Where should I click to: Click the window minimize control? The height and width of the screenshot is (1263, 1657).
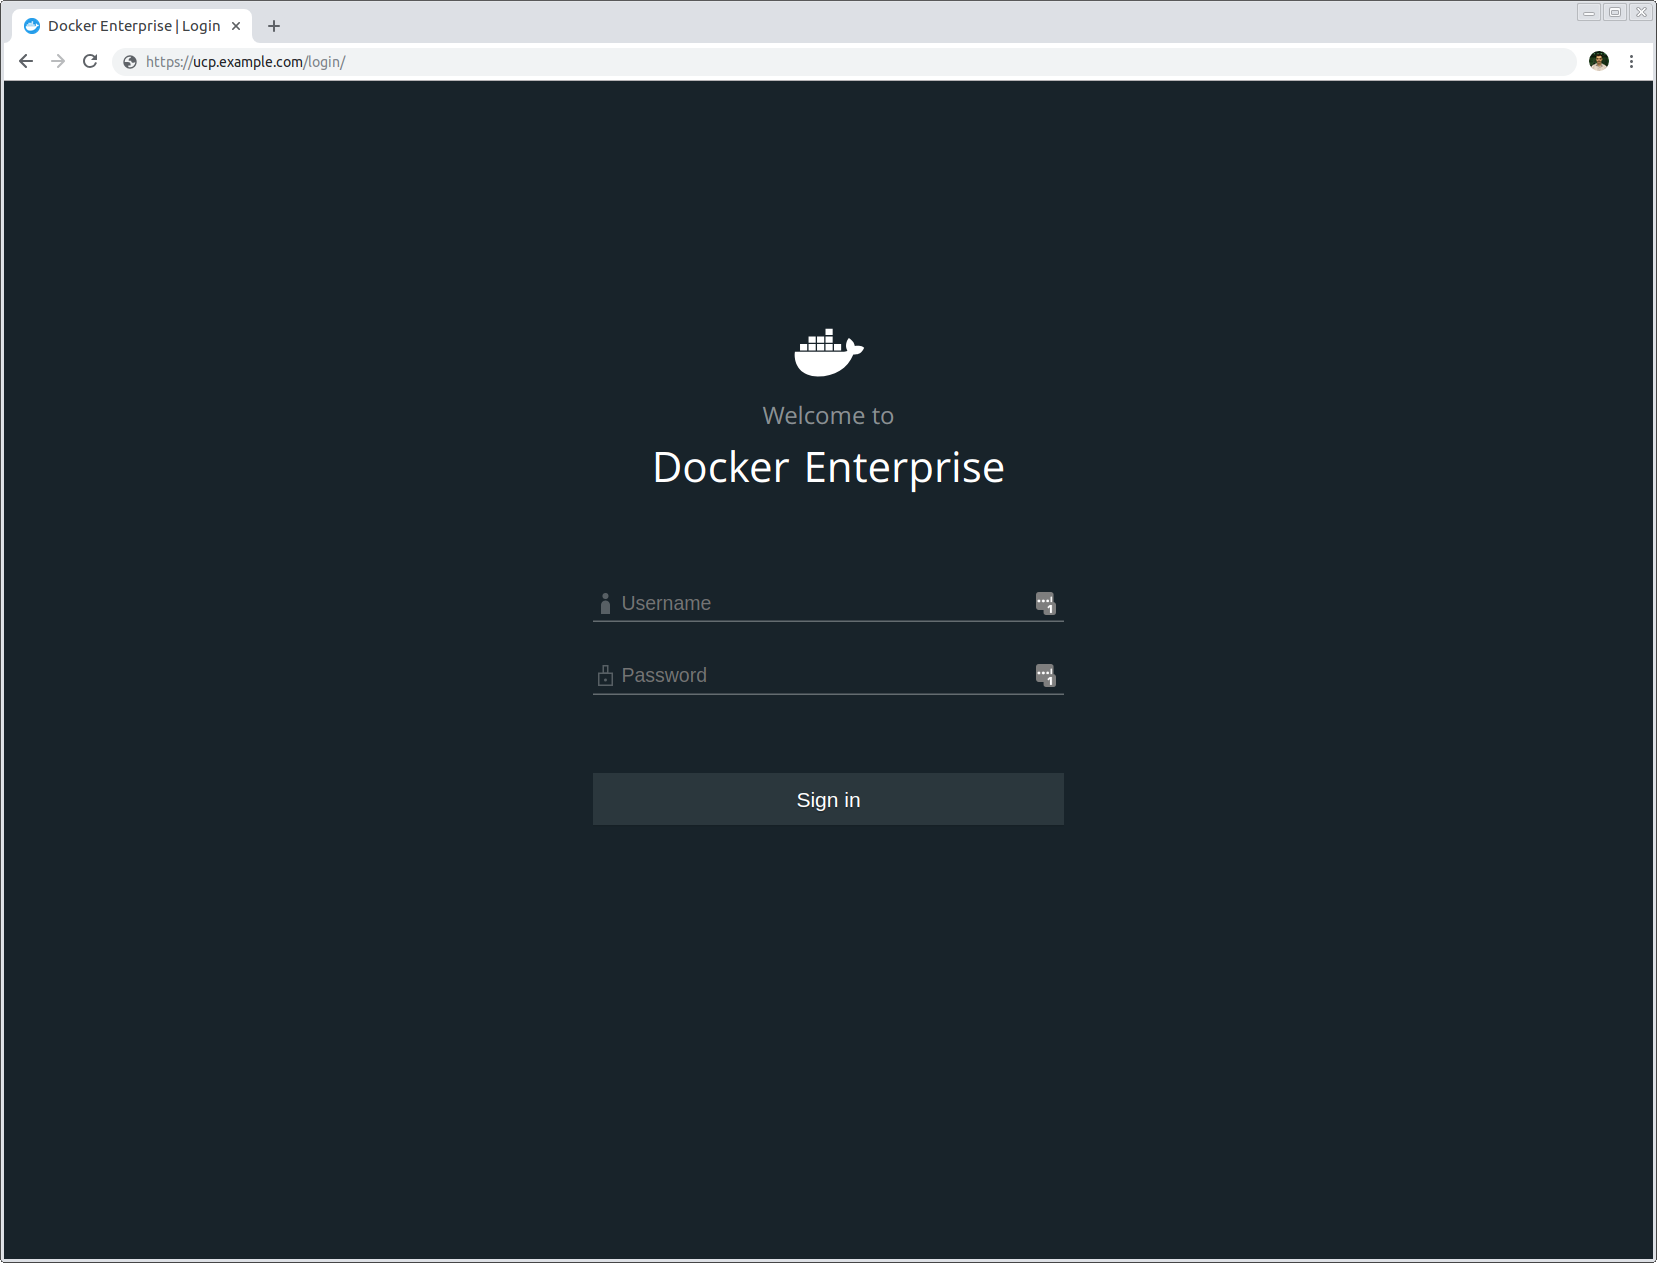[1590, 12]
